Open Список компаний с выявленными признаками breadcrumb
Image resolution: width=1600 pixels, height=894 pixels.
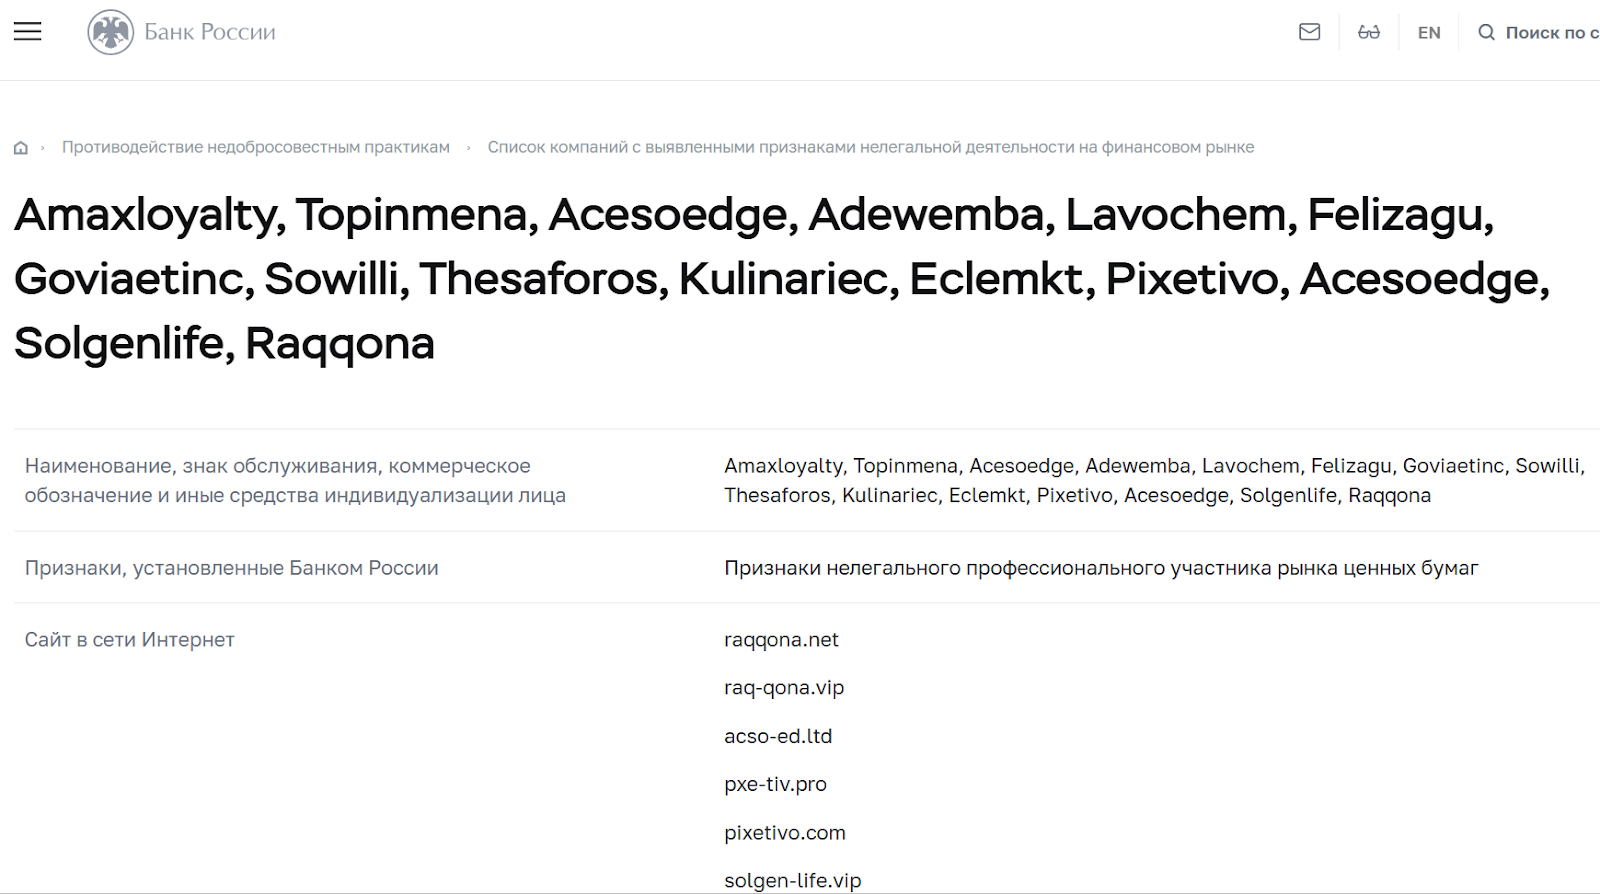pos(870,147)
